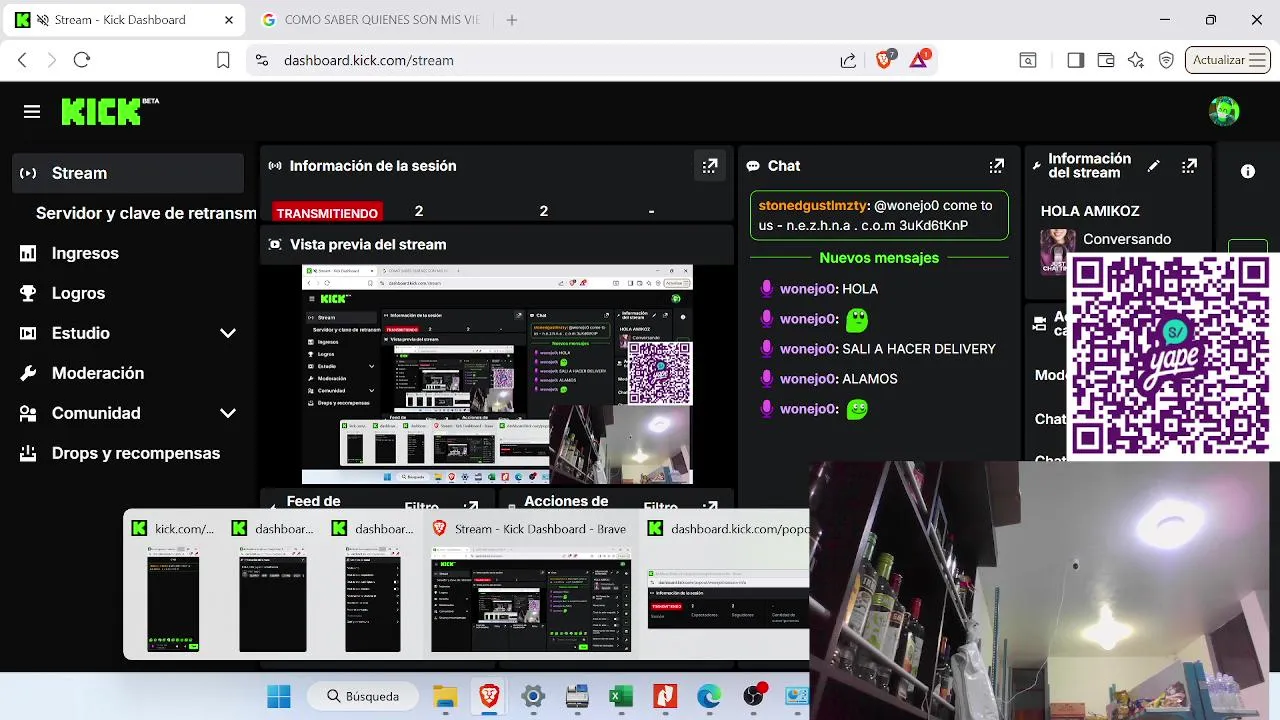Open Stream in the sidebar
1280x720 pixels.
click(x=128, y=173)
